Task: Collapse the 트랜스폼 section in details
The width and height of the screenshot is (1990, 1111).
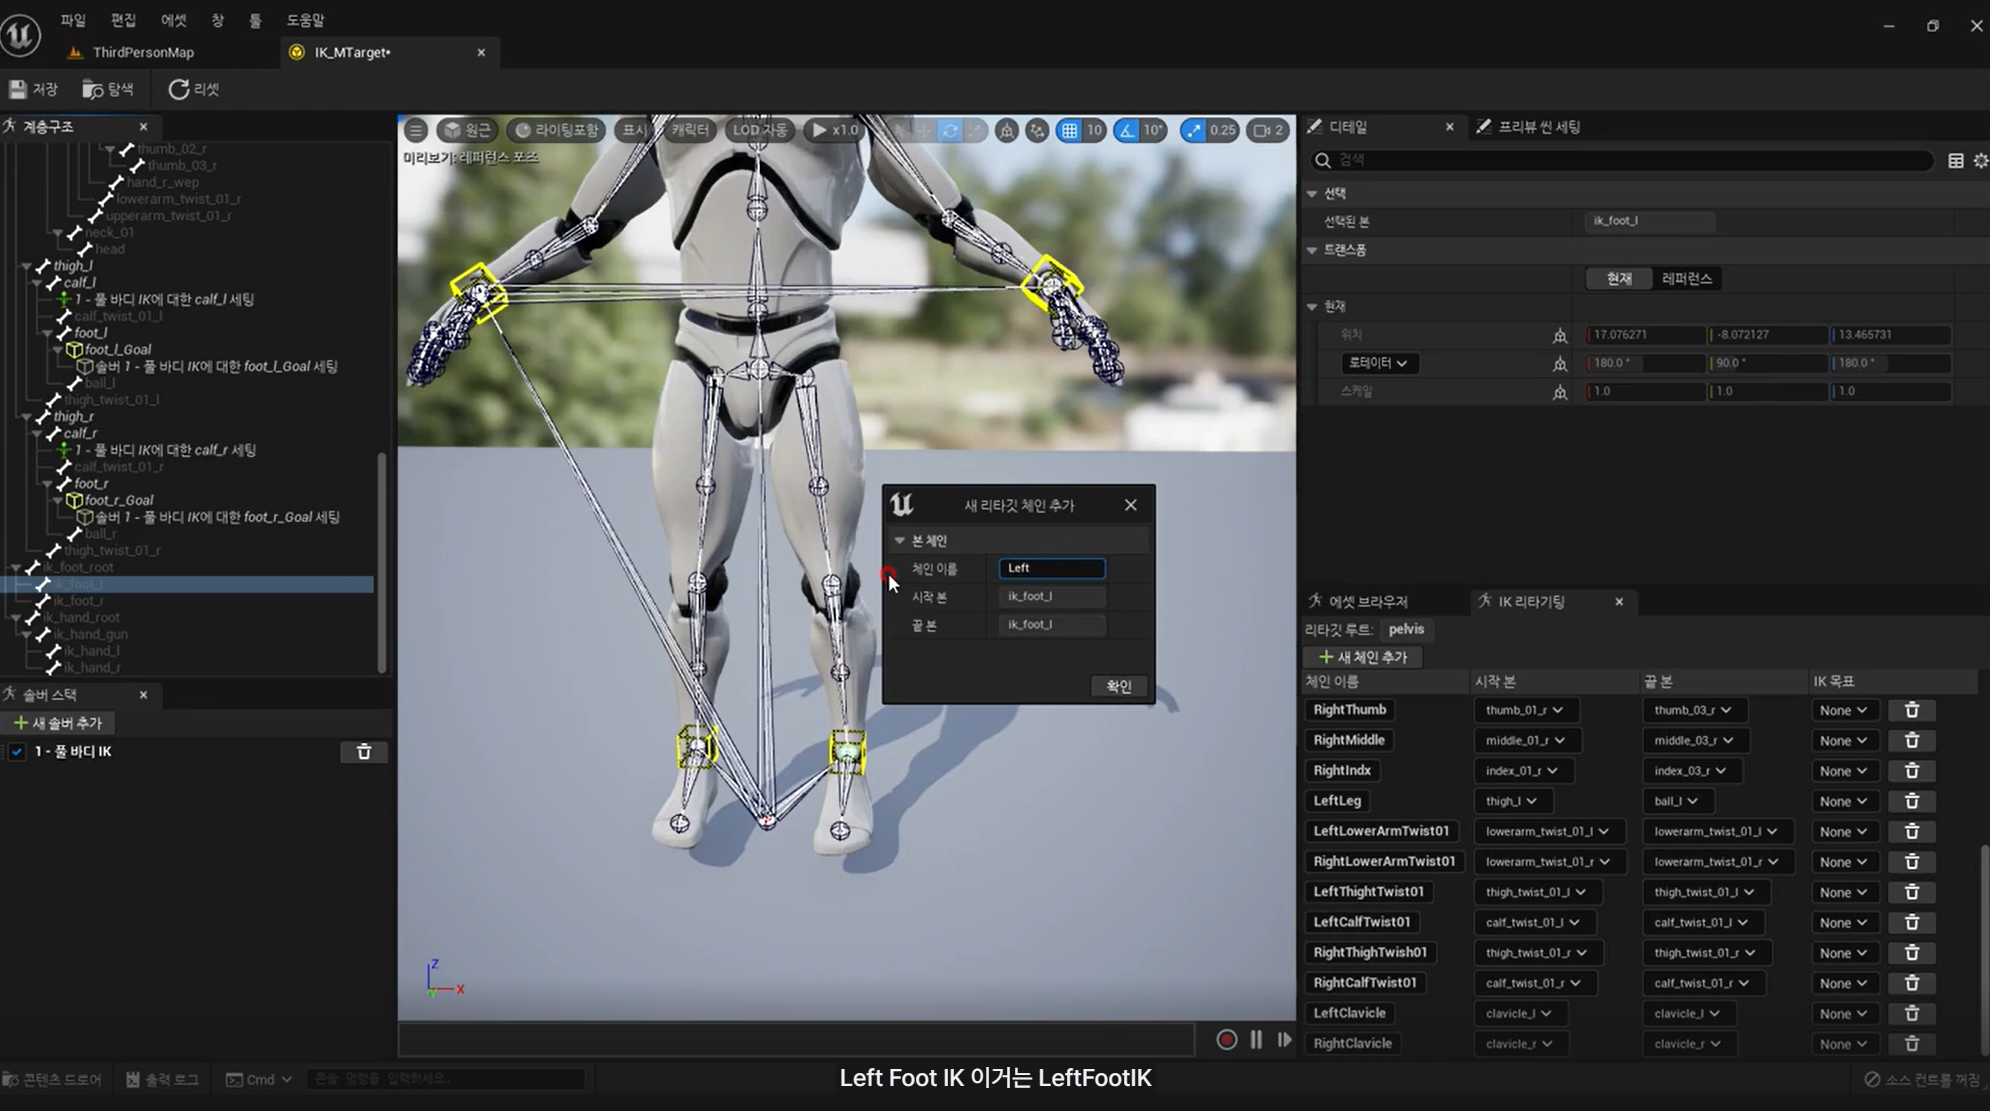Action: tap(1313, 250)
